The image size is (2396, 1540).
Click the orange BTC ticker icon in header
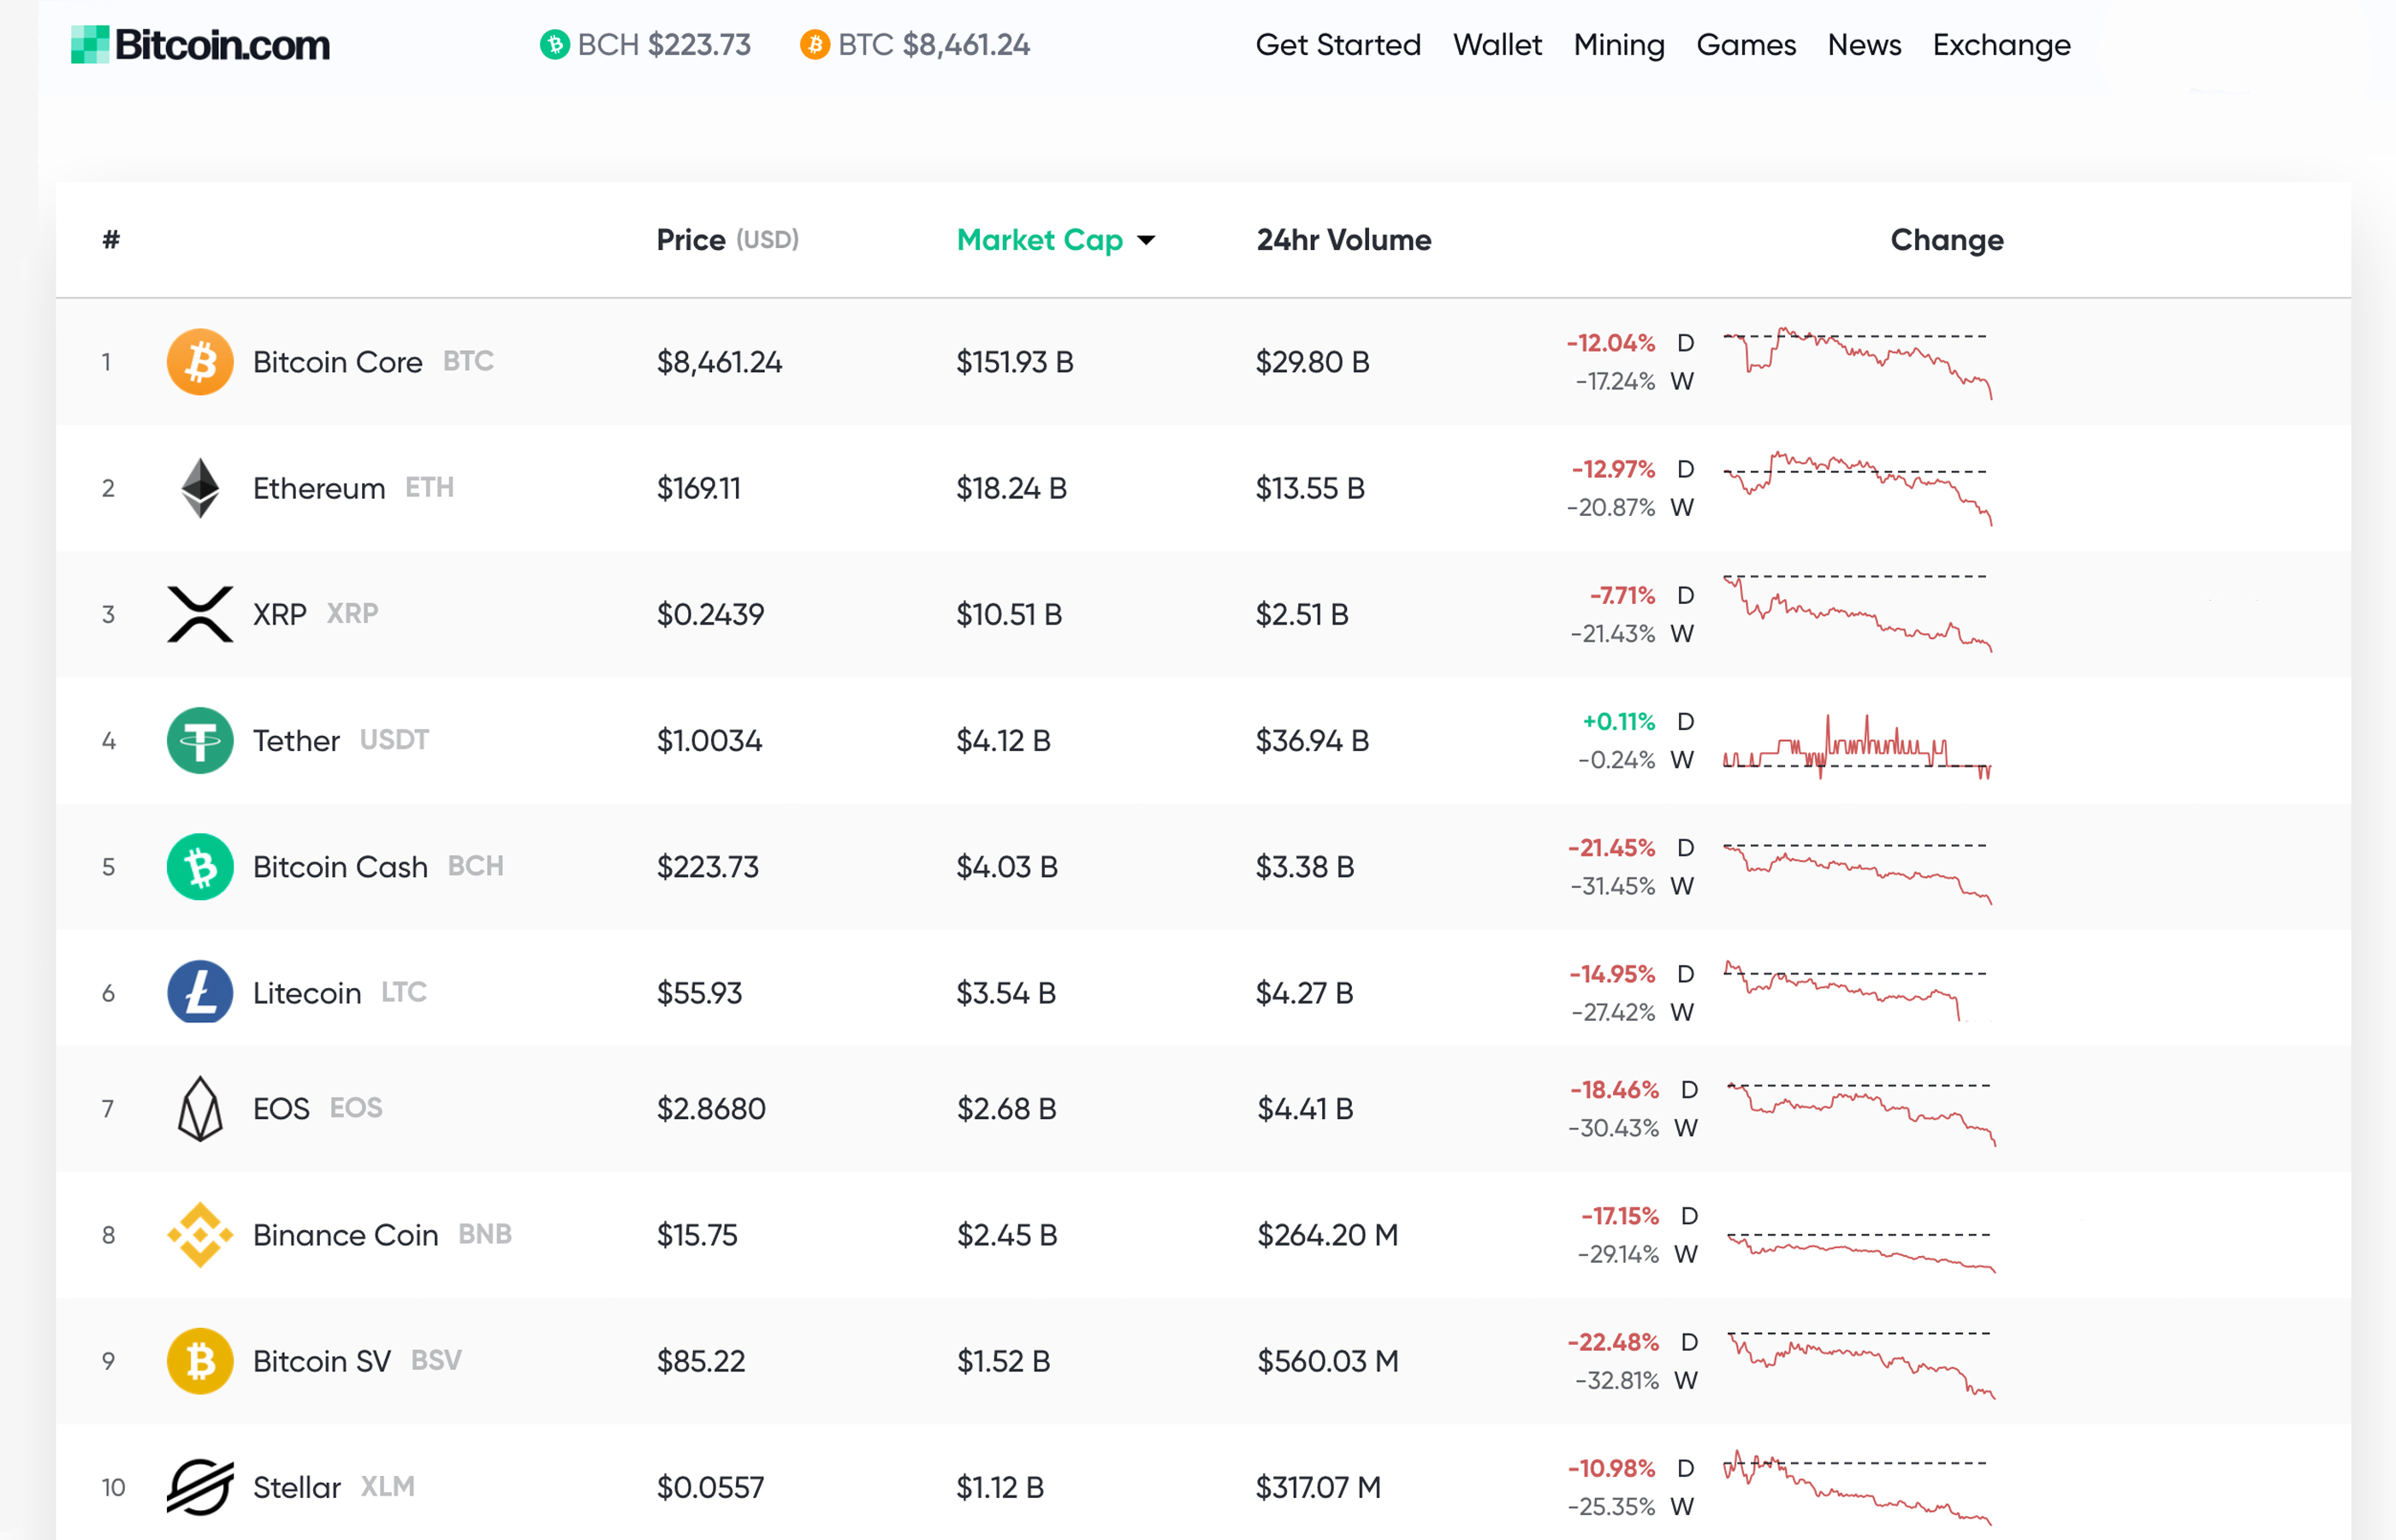coord(814,45)
